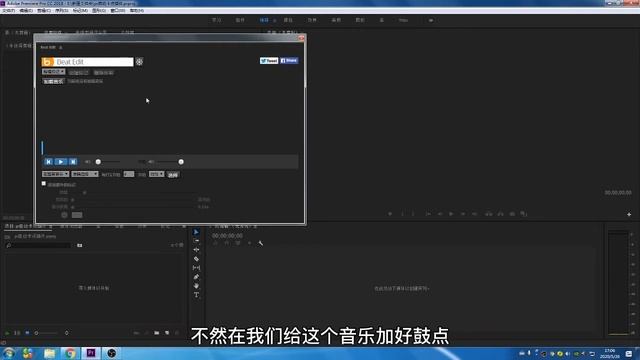
Task: Click the zoom slider handle in Beat Edit
Action: click(x=181, y=162)
